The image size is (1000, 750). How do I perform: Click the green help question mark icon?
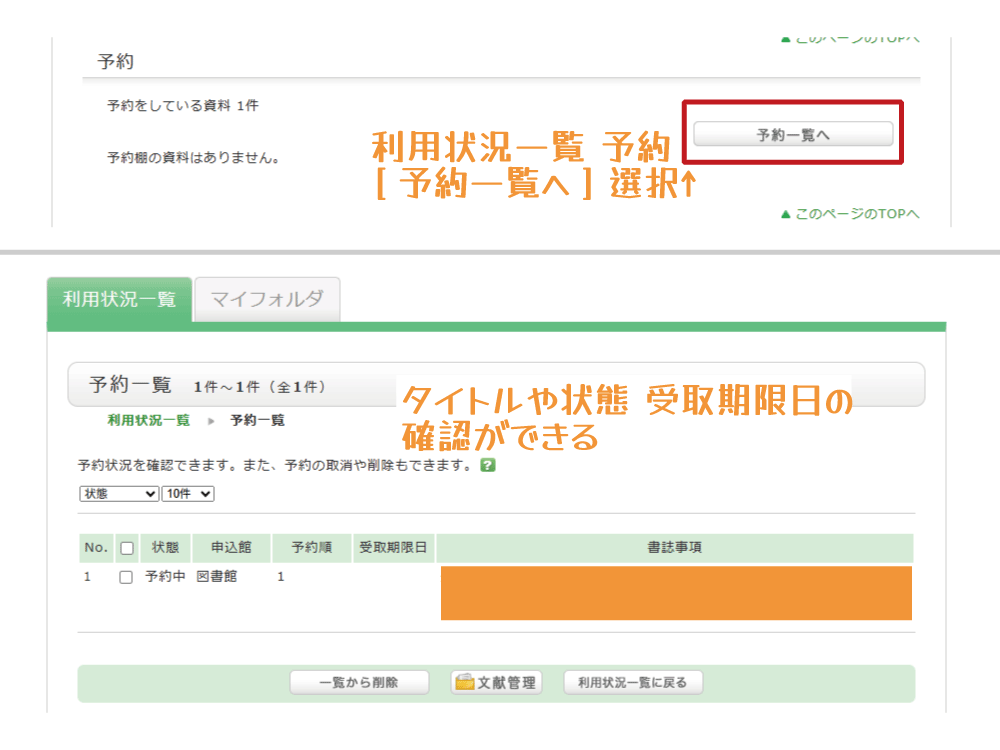(488, 465)
